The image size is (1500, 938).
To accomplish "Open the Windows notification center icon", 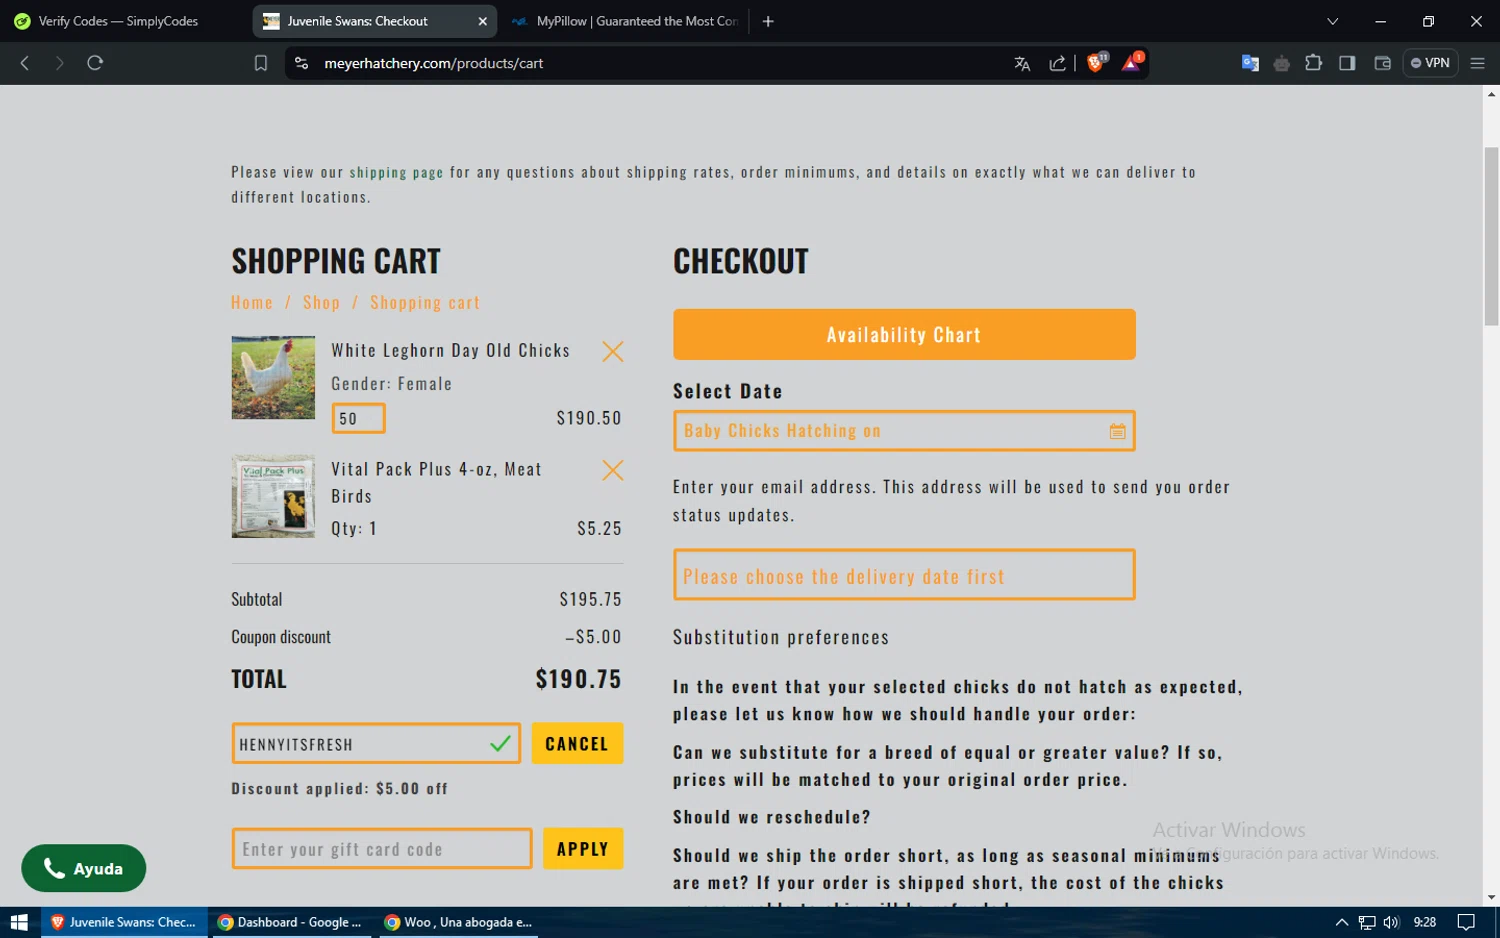I will 1466,922.
